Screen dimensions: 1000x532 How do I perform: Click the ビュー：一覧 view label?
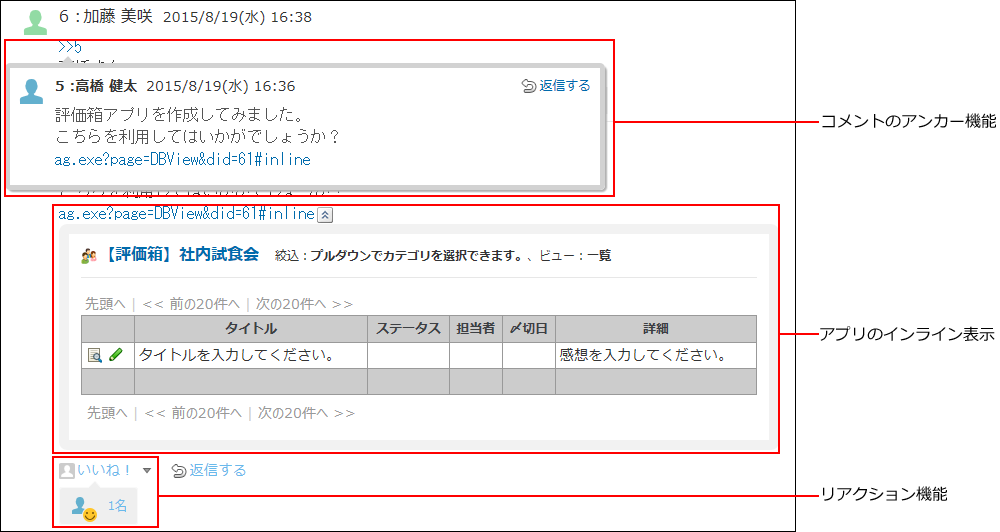tap(575, 256)
